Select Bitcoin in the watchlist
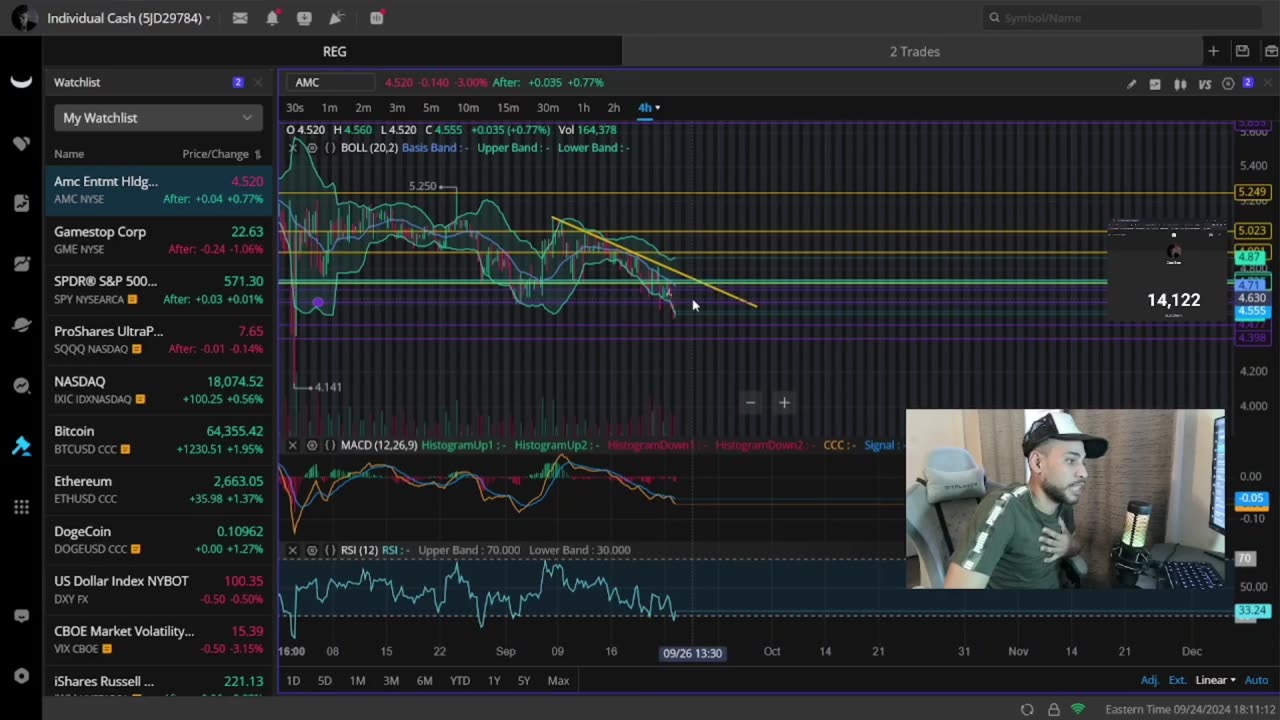This screenshot has height=720, width=1280. [158, 440]
